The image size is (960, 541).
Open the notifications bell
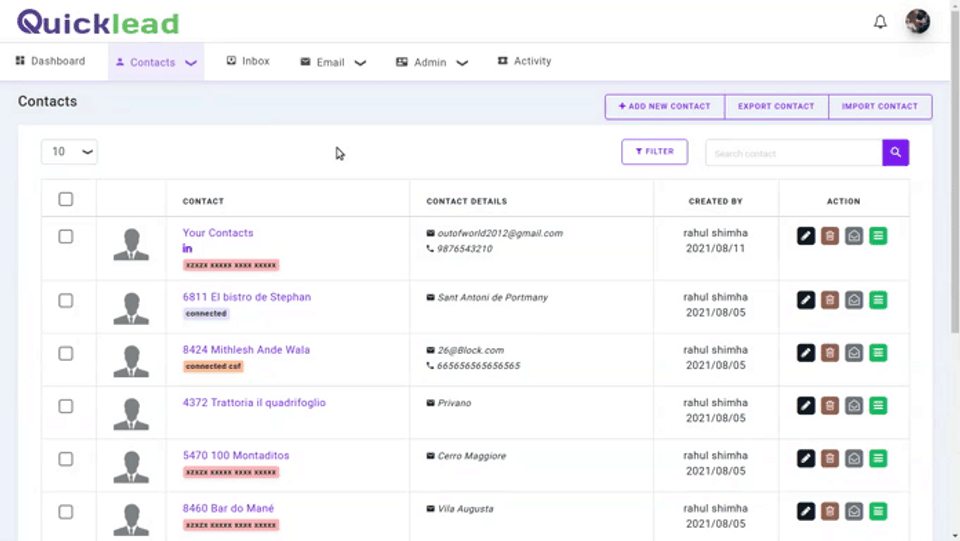[x=880, y=22]
